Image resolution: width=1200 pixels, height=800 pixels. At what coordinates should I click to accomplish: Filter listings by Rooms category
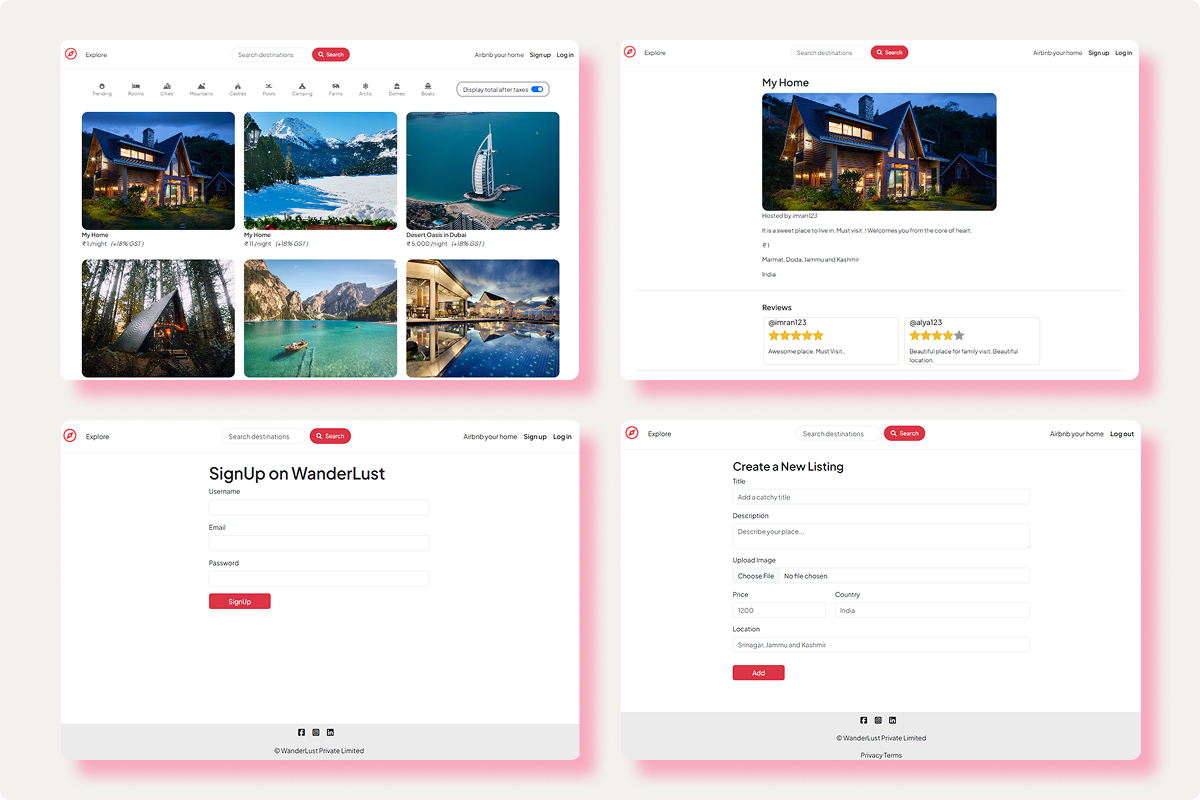pyautogui.click(x=136, y=87)
